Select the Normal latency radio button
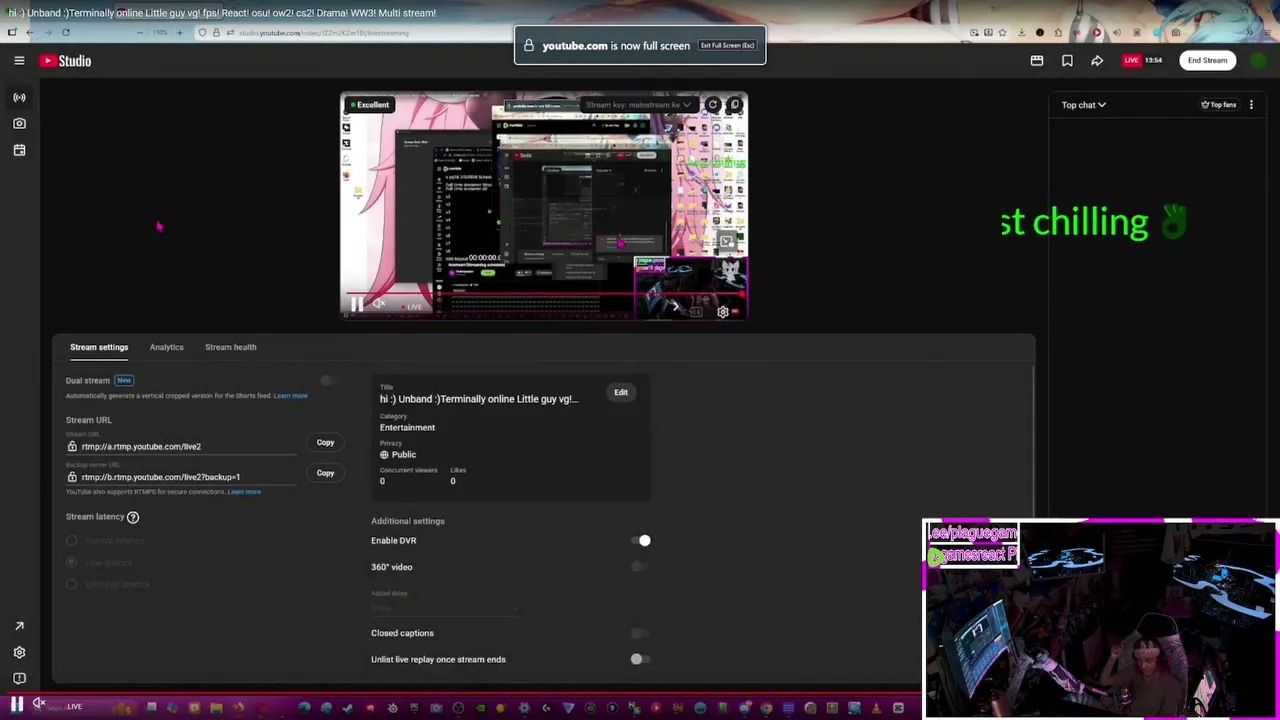1280x720 pixels. [71, 541]
